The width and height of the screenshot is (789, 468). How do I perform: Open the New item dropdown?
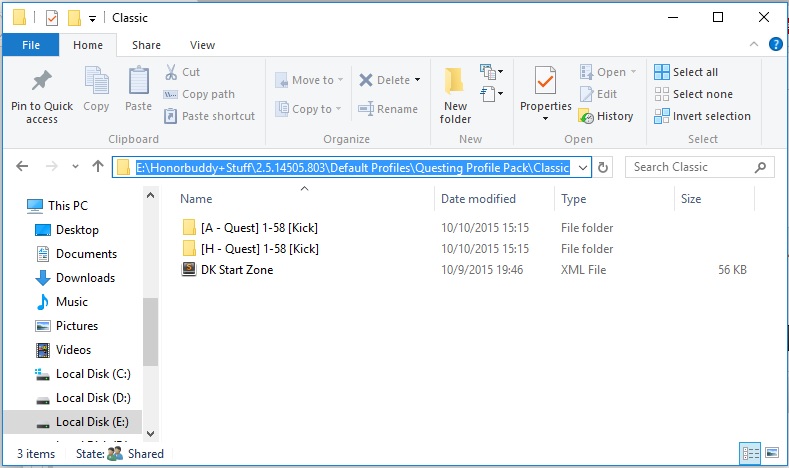[x=492, y=71]
